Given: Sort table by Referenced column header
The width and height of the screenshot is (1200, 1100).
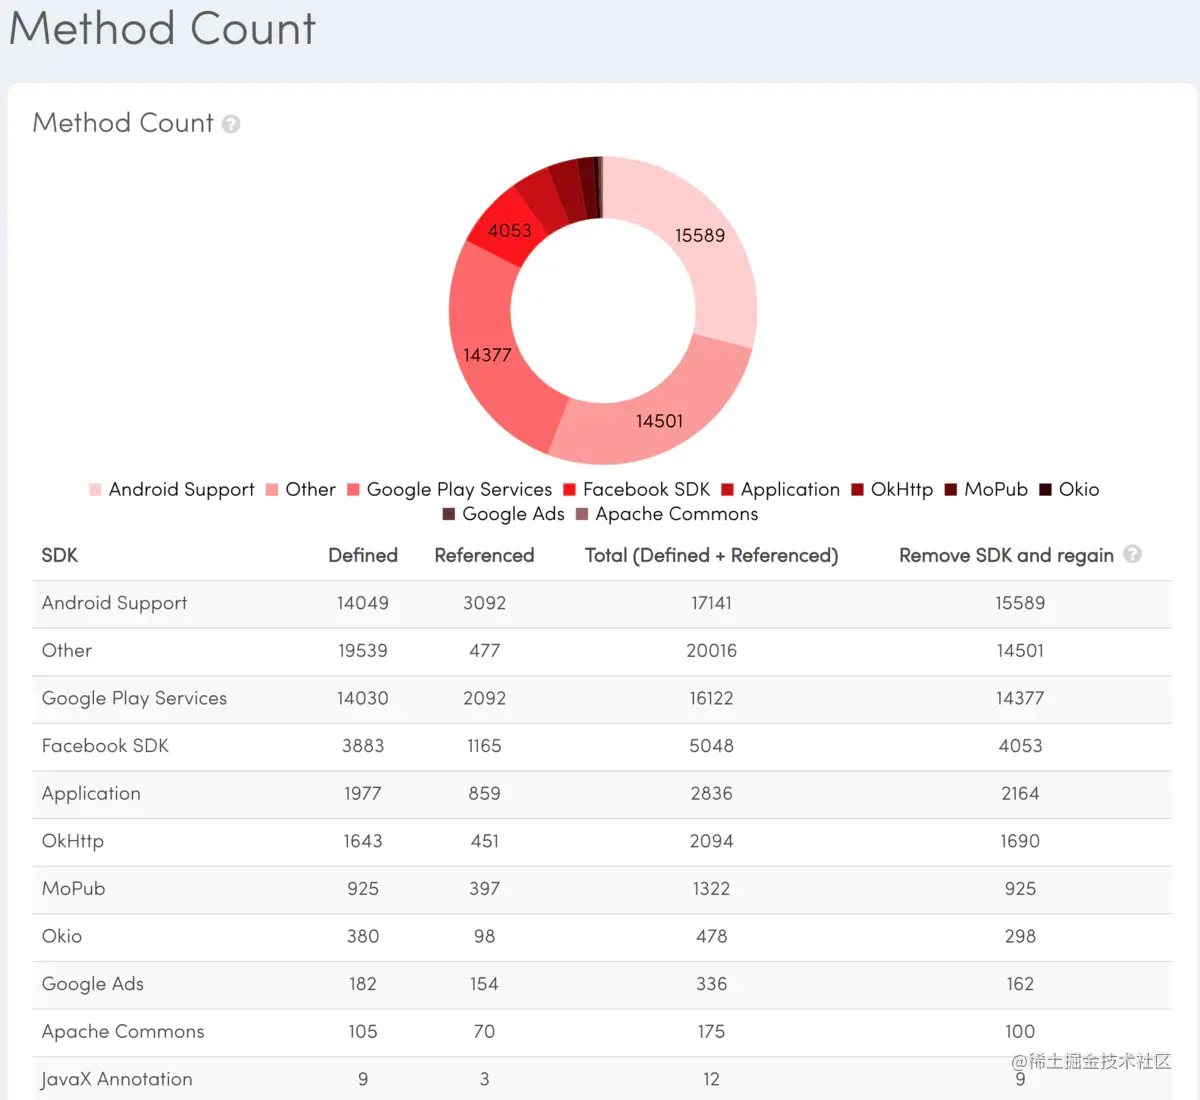Looking at the screenshot, I should (484, 556).
